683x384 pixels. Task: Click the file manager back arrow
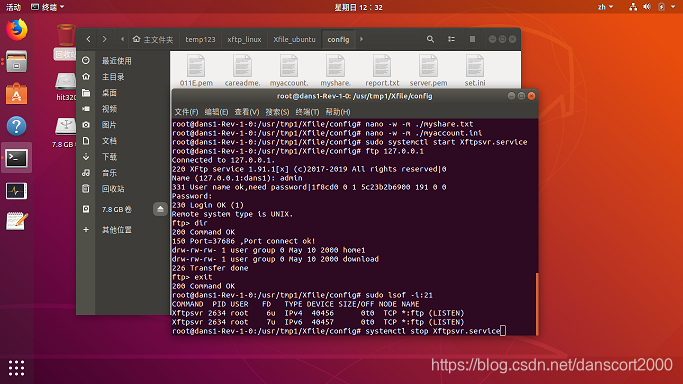tap(88, 39)
